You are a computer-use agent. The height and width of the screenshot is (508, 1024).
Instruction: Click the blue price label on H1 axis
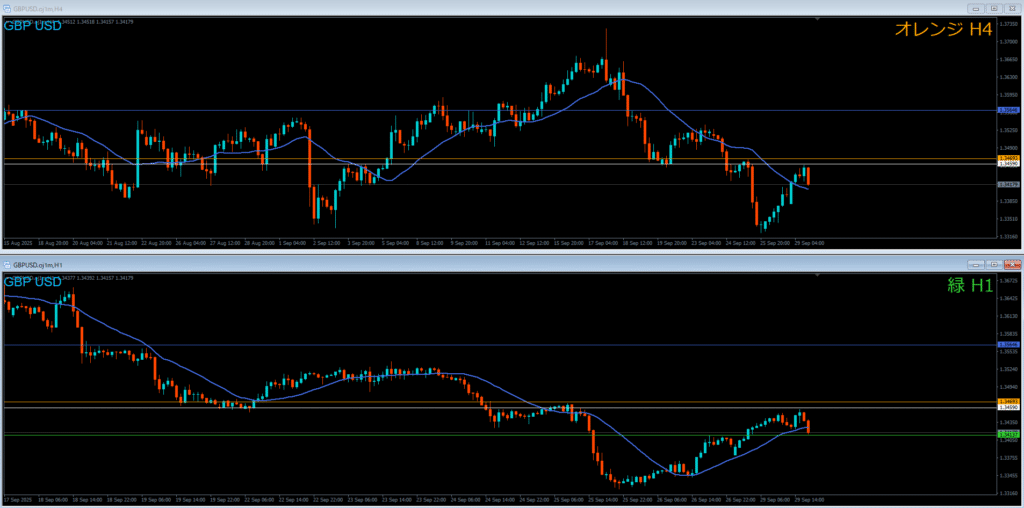(1008, 345)
